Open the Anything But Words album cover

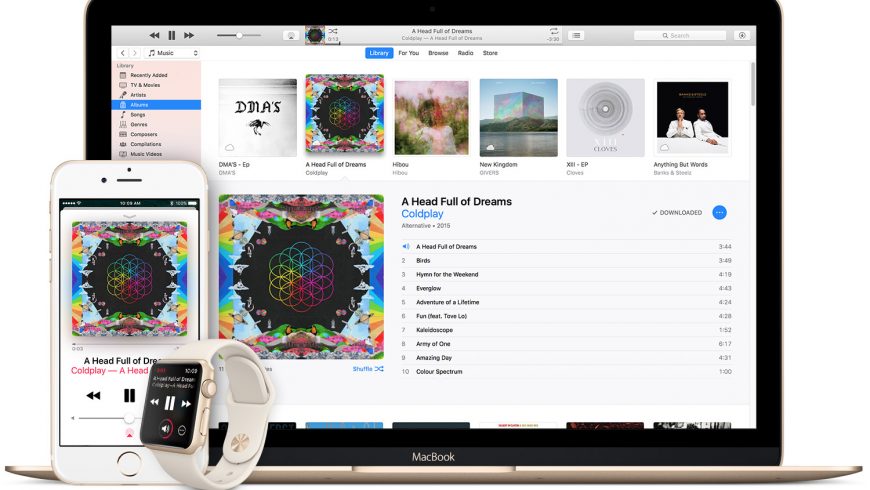692,118
